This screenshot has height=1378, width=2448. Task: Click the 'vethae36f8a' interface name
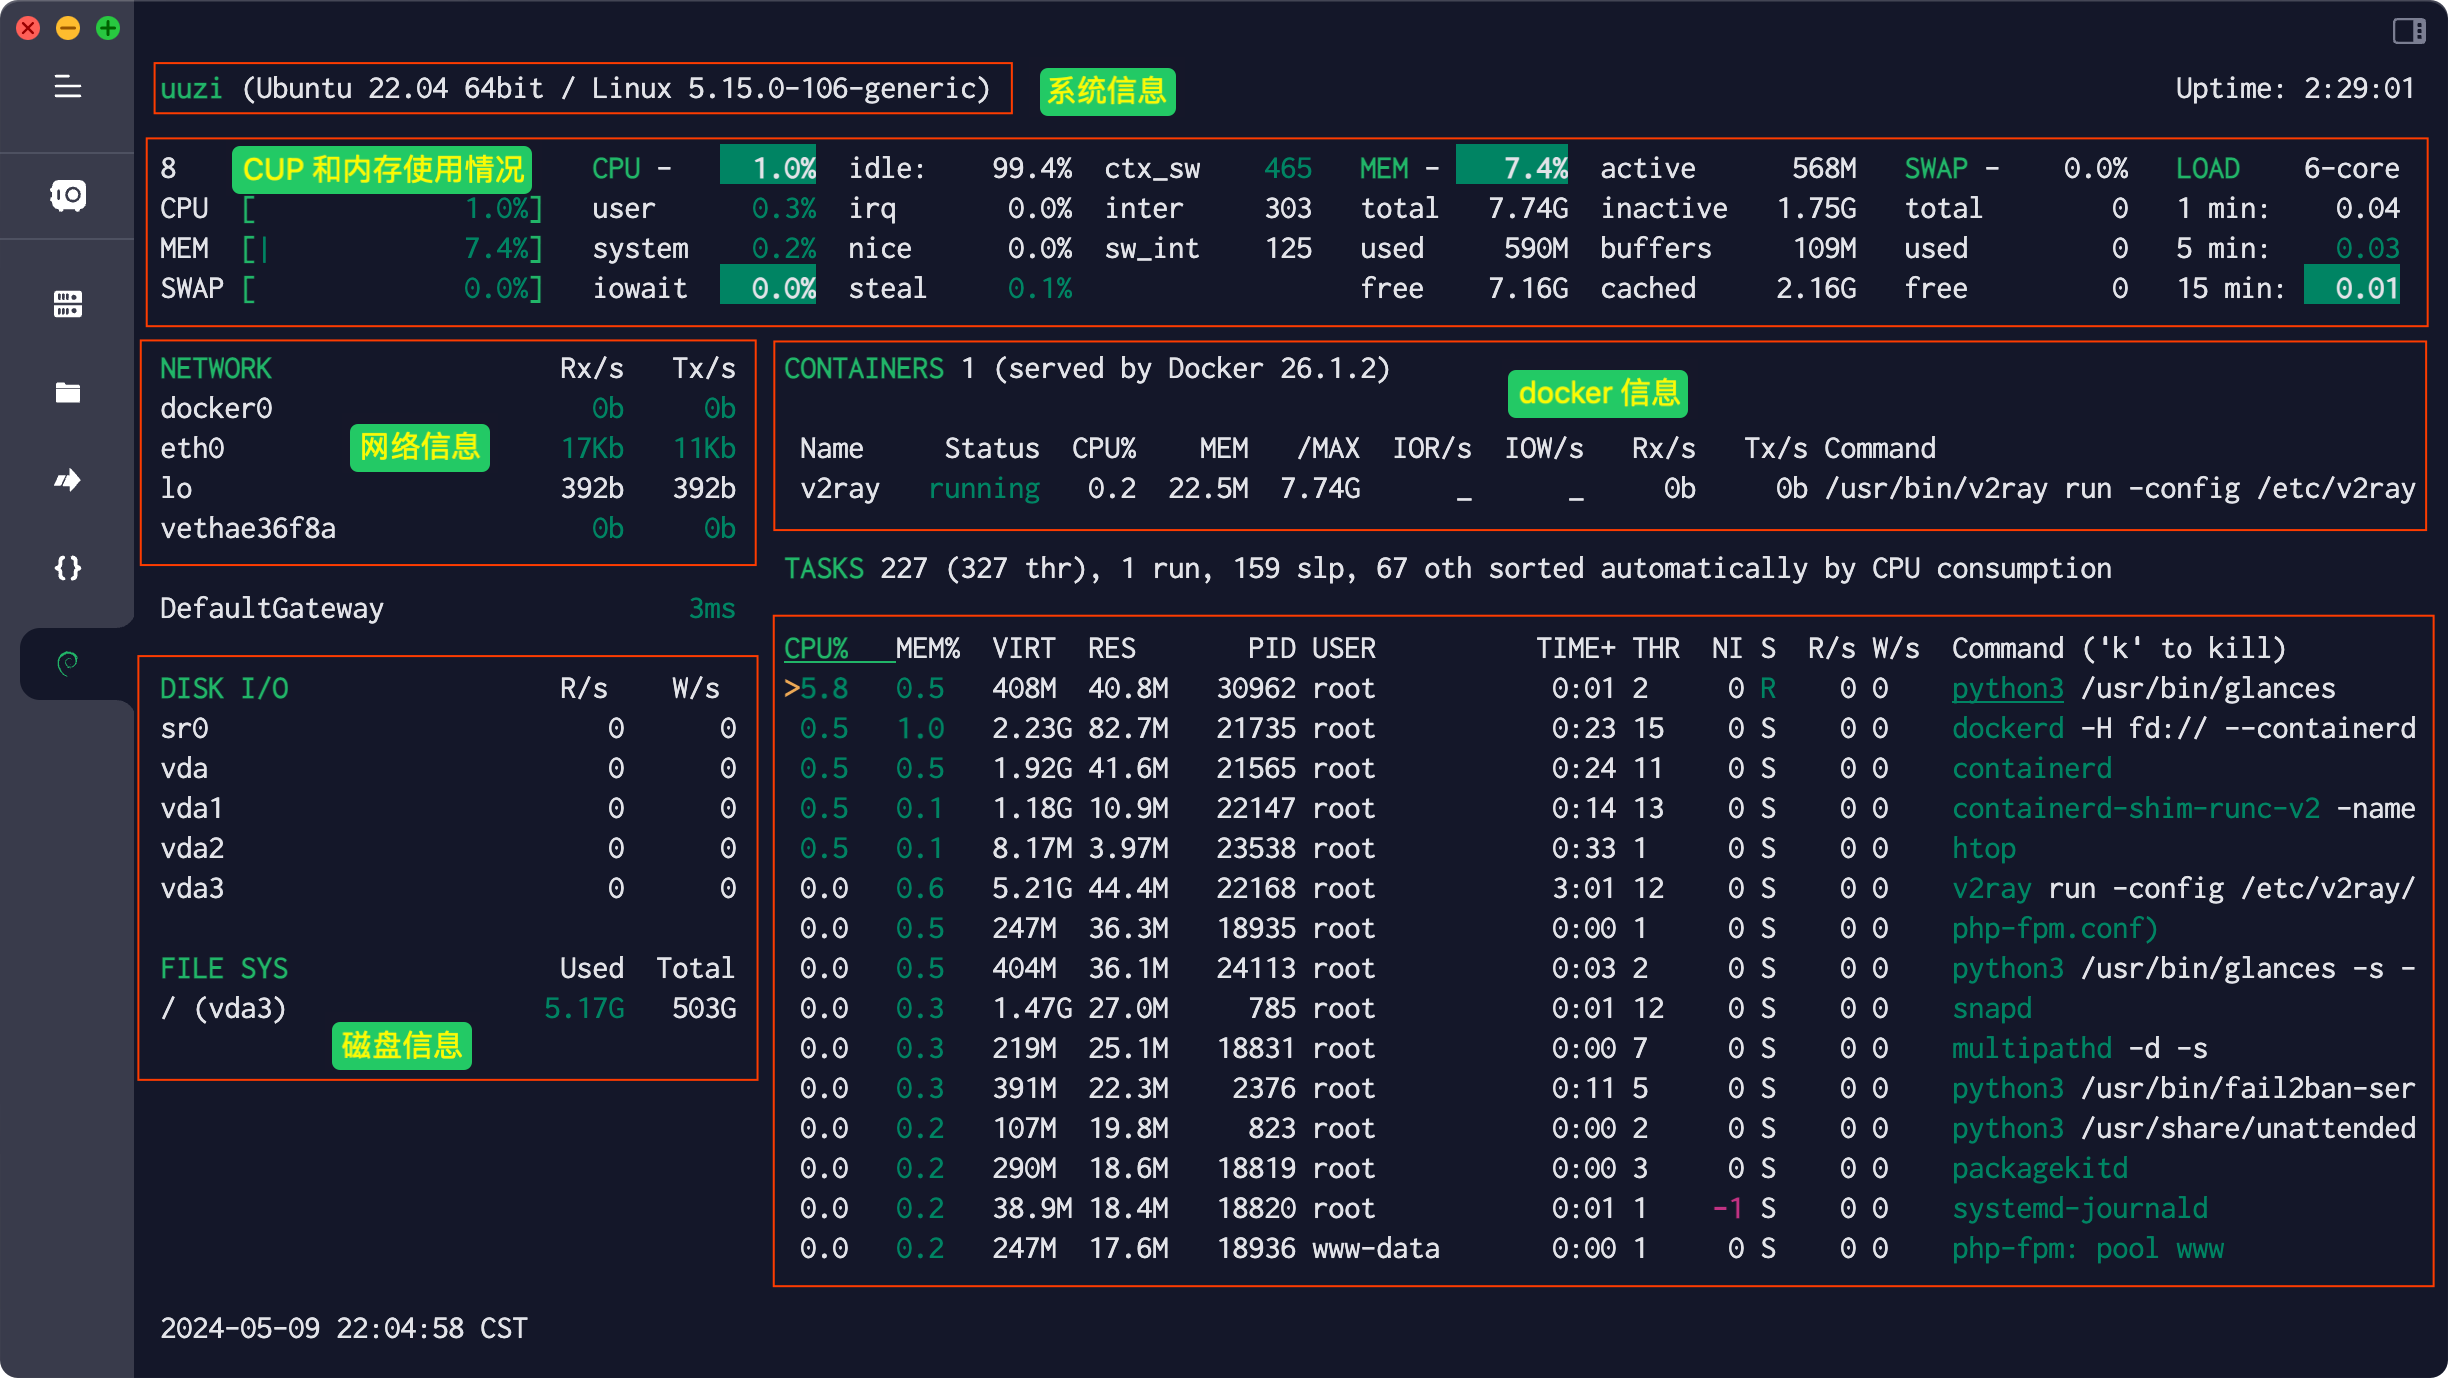pos(248,528)
